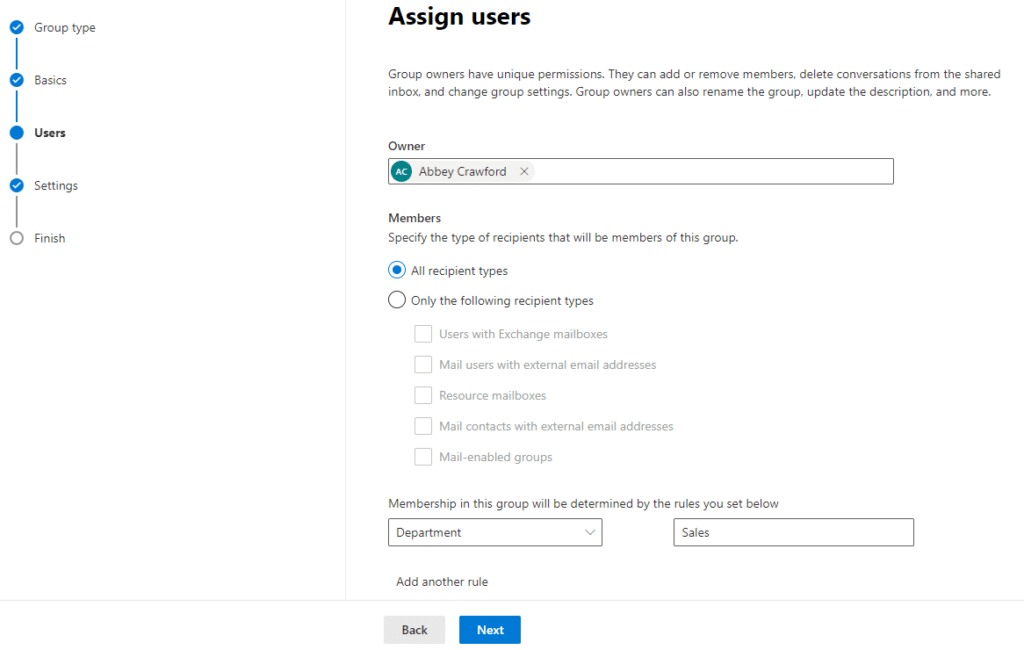Select All recipient types radio button
This screenshot has width=1024, height=650.
397,271
